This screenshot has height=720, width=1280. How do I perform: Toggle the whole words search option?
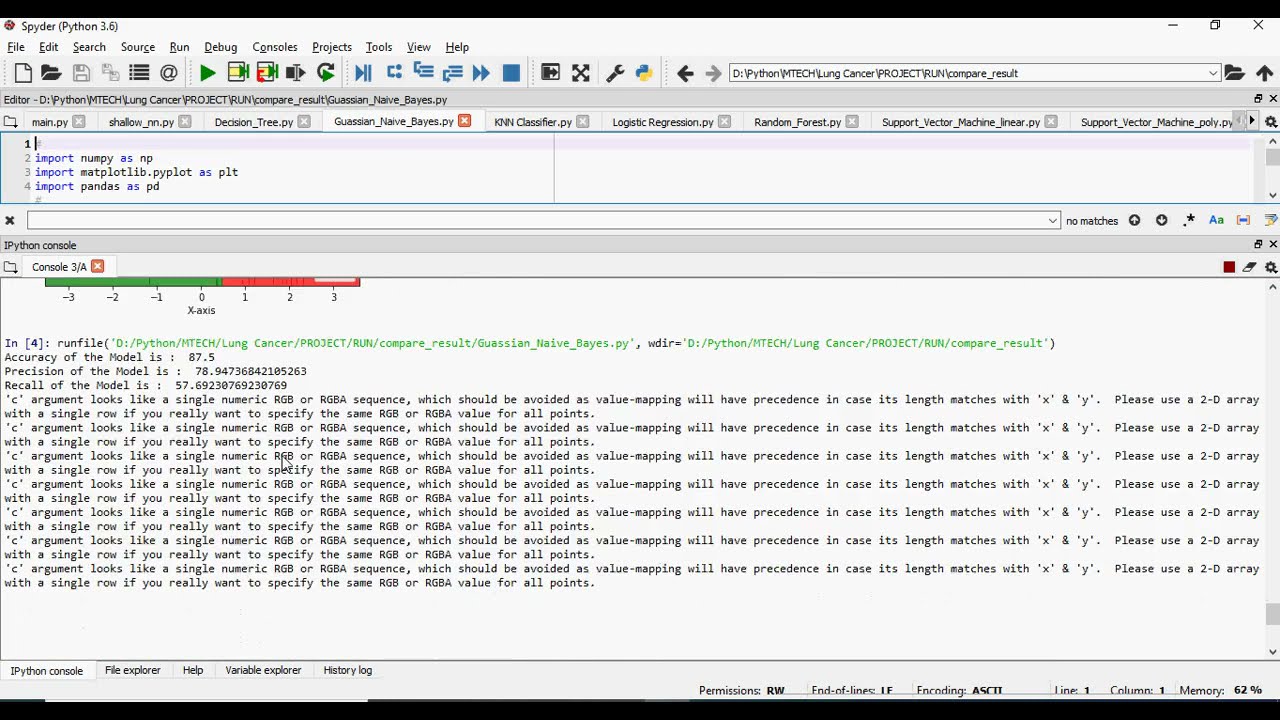(x=1243, y=220)
